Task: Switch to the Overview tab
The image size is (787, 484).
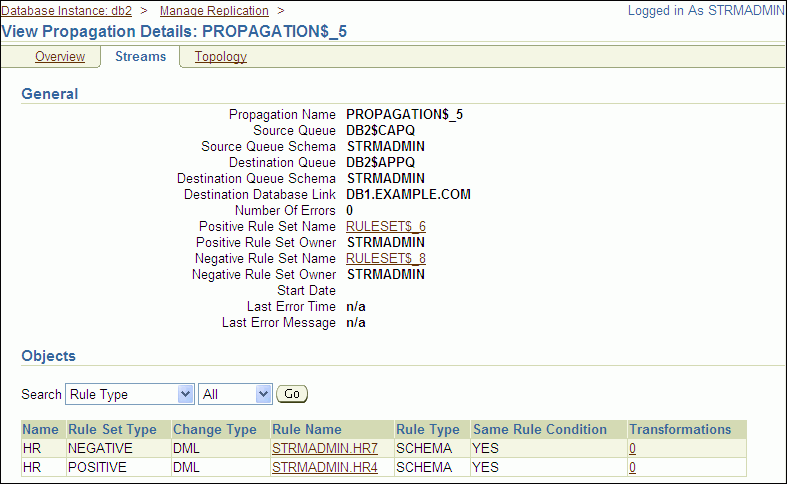Action: tap(60, 57)
